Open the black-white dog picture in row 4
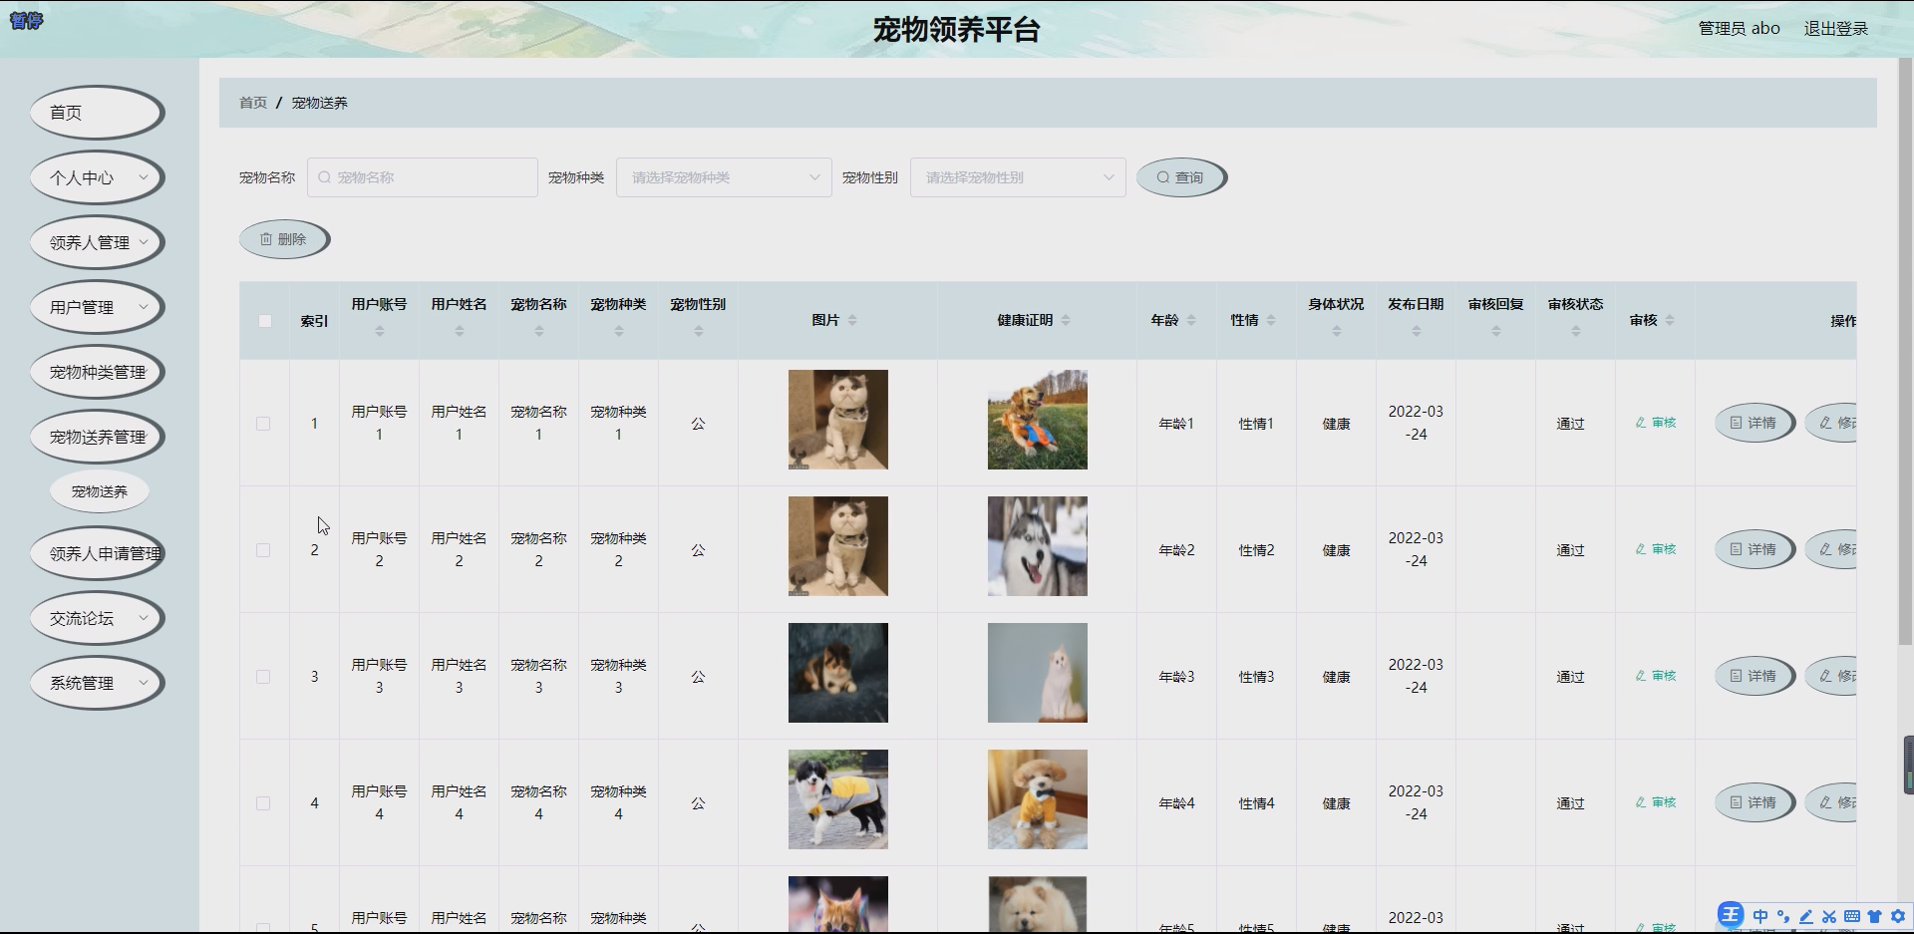 point(838,799)
